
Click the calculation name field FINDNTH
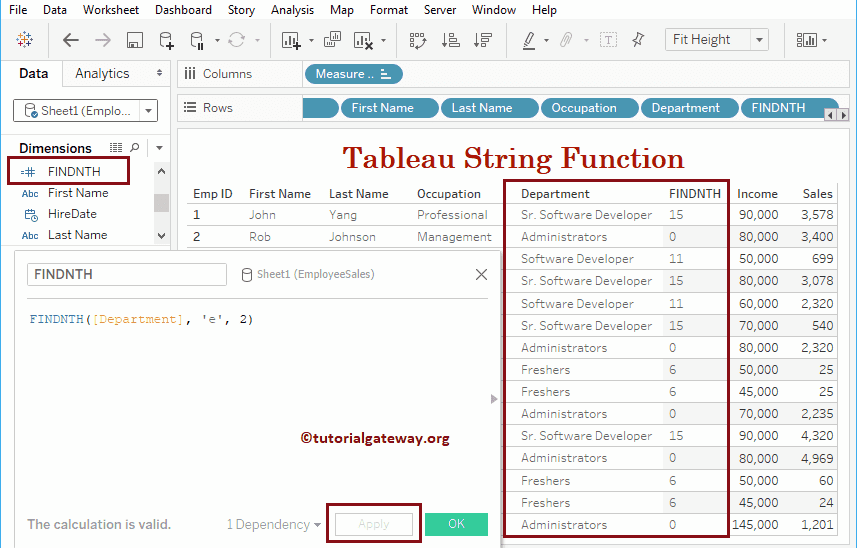click(127, 274)
